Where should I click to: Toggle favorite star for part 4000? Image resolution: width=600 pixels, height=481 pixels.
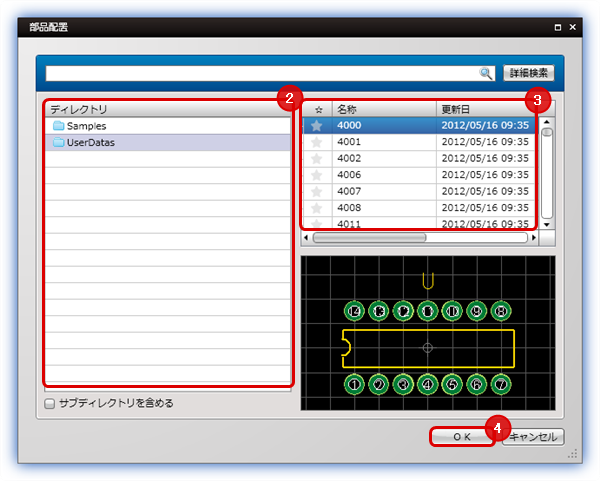click(x=316, y=126)
